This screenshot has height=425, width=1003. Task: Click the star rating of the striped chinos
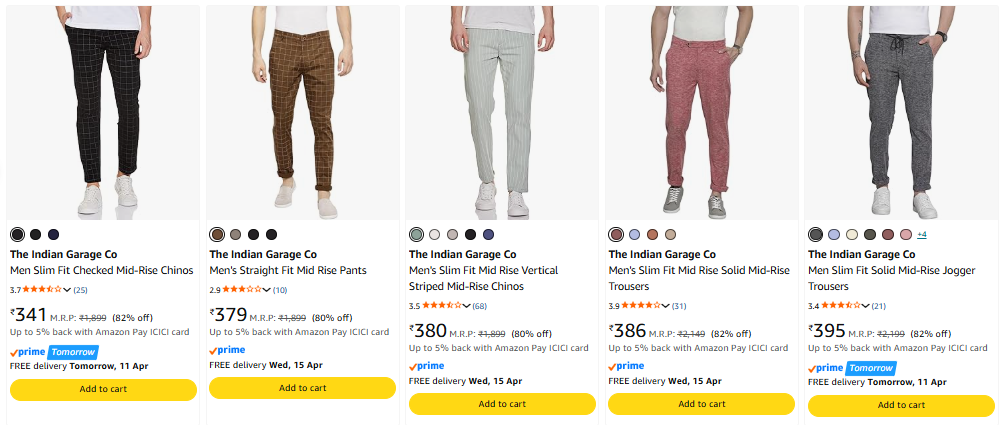pos(442,306)
